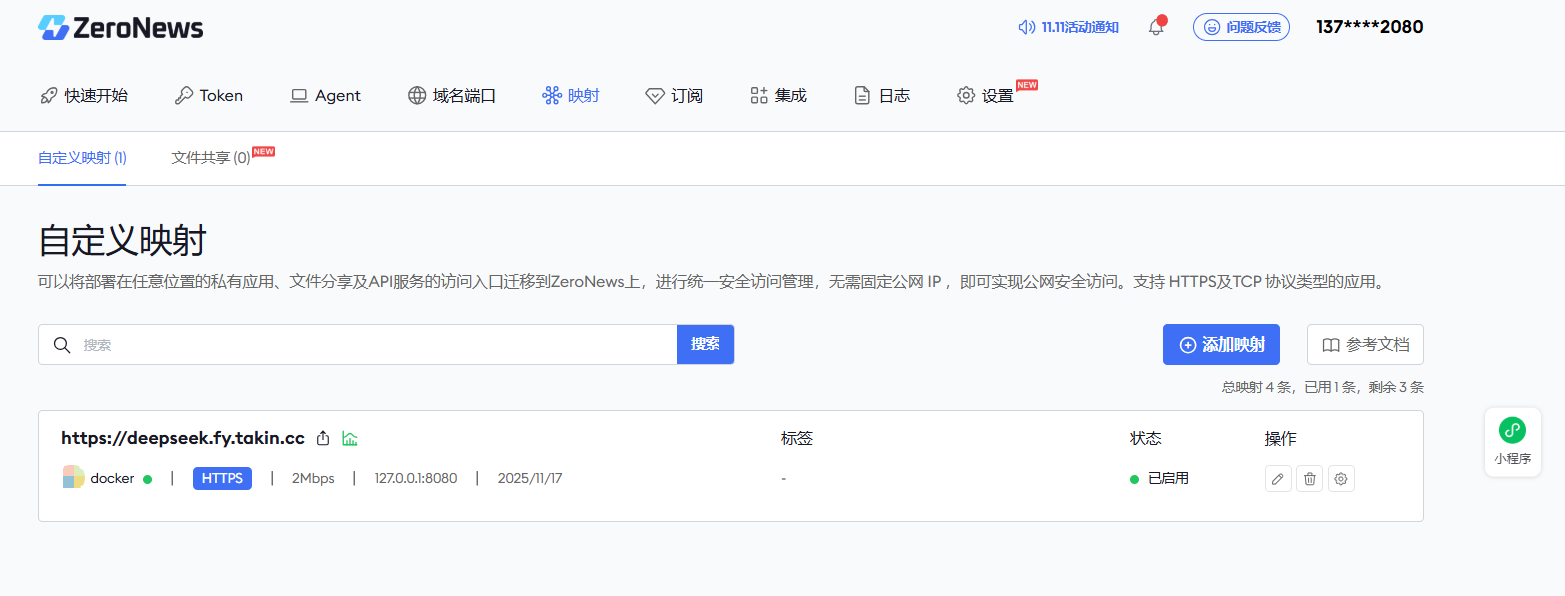
Task: Open account menu 137****2080
Action: coord(1369,27)
